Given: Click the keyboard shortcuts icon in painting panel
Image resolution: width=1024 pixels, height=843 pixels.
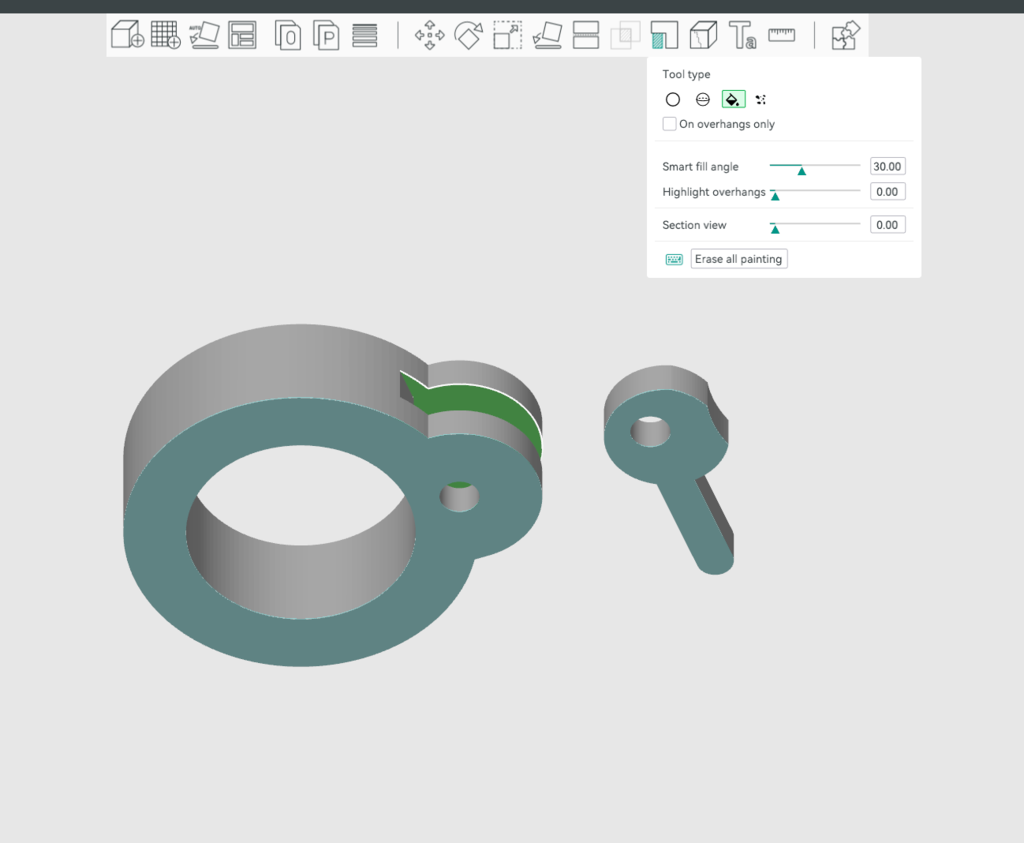Looking at the screenshot, I should [673, 258].
